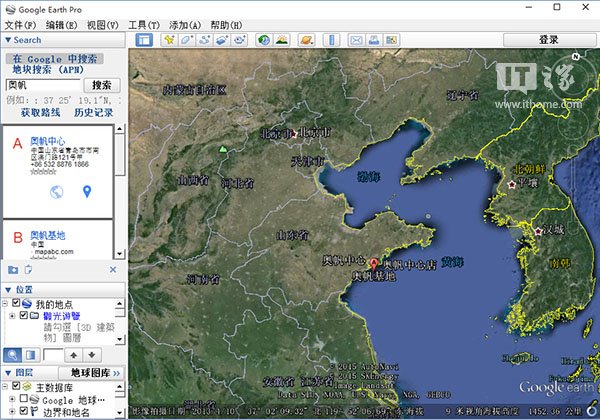Open the 视图(V) menu
The width and height of the screenshot is (600, 420).
pos(103,25)
